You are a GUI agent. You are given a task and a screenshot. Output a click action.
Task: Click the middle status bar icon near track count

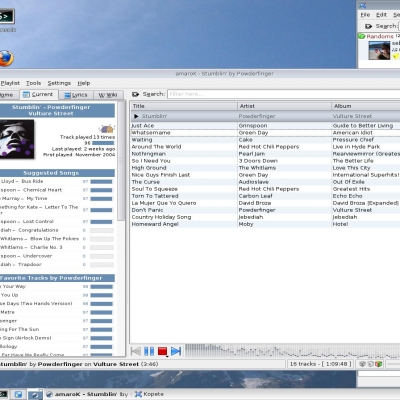coord(370,364)
